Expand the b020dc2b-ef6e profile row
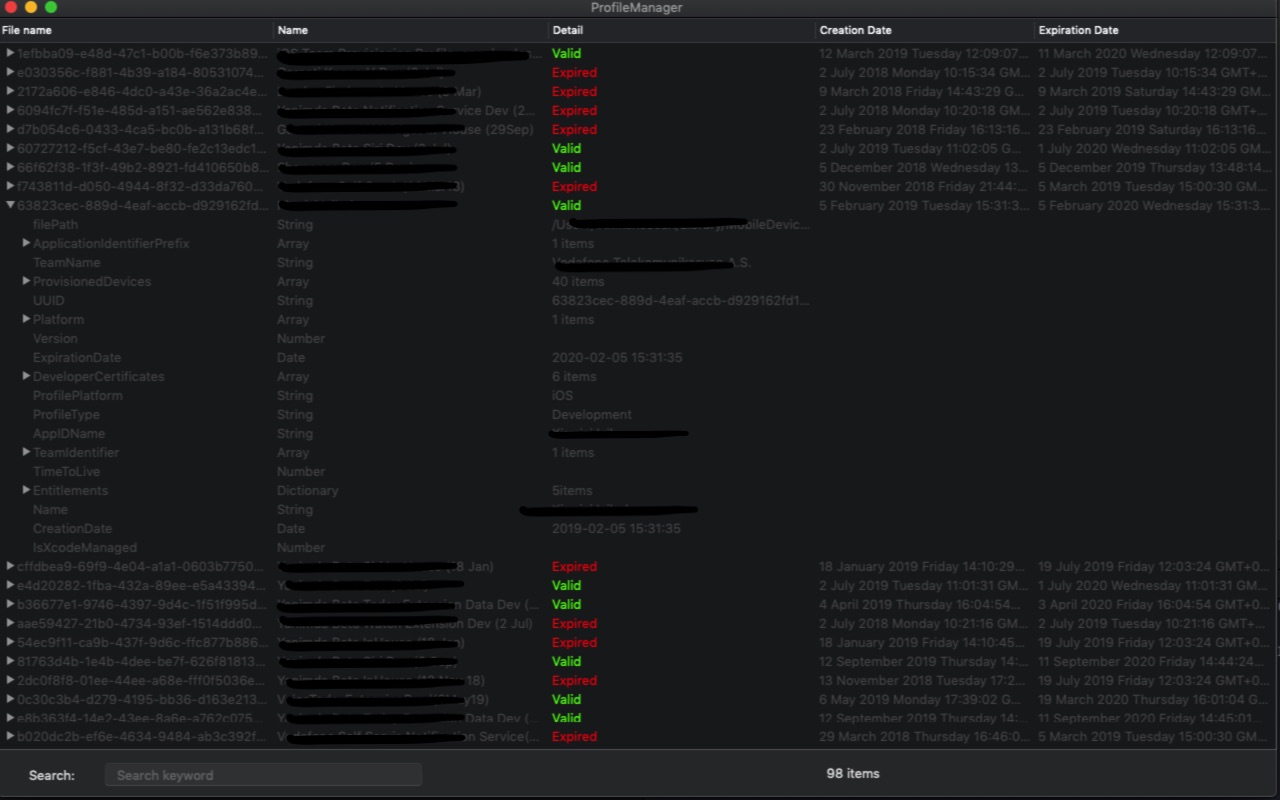Image resolution: width=1280 pixels, height=800 pixels. point(10,736)
